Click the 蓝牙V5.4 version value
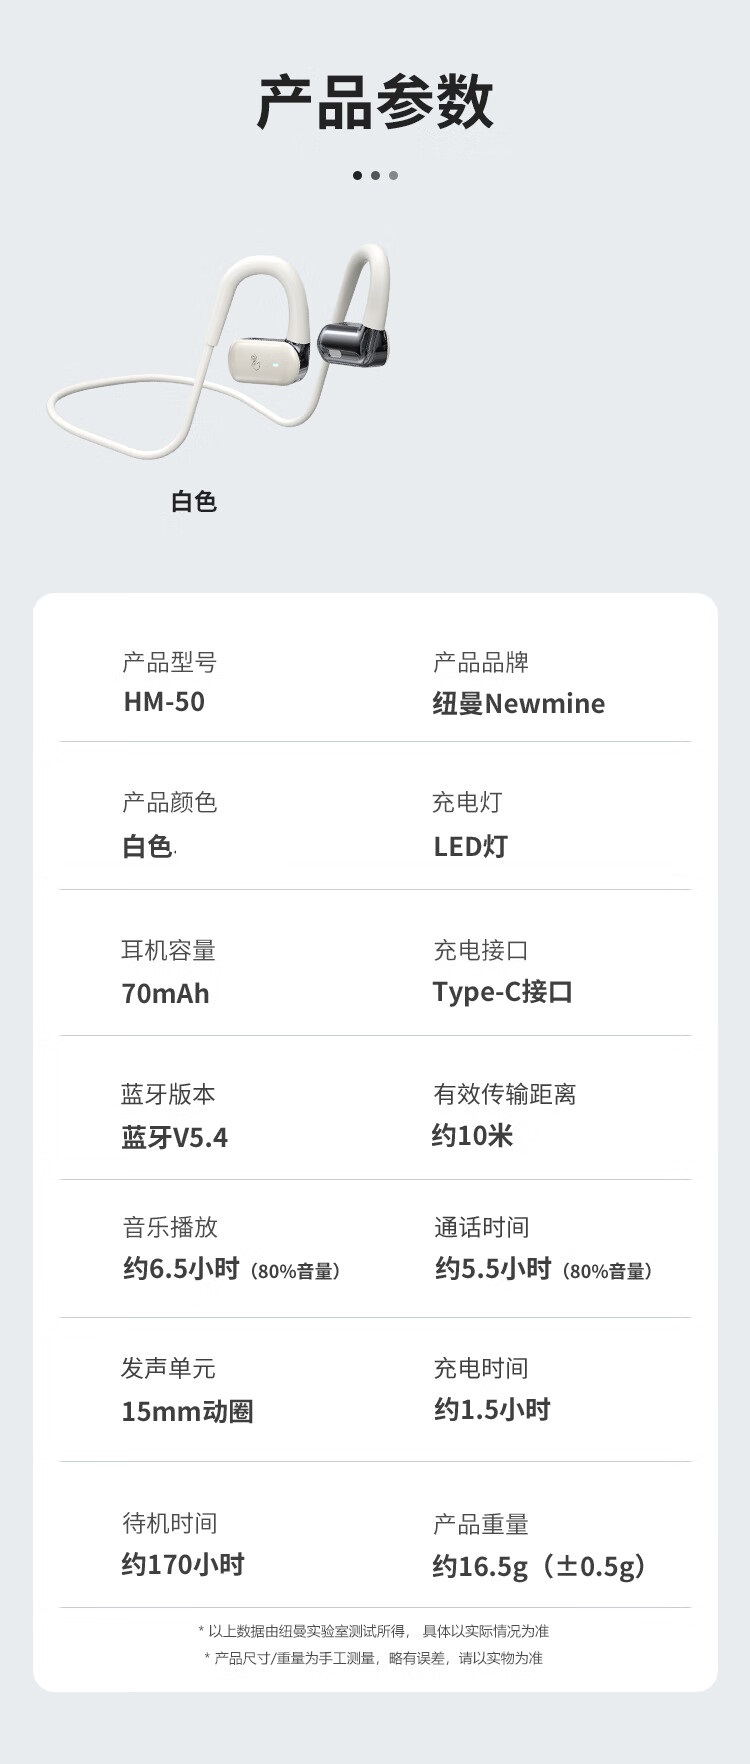750x1764 pixels. point(175,1138)
